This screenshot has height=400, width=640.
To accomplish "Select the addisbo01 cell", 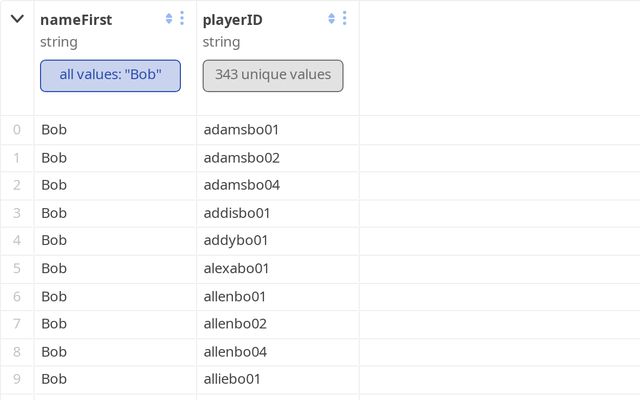I will (237, 213).
